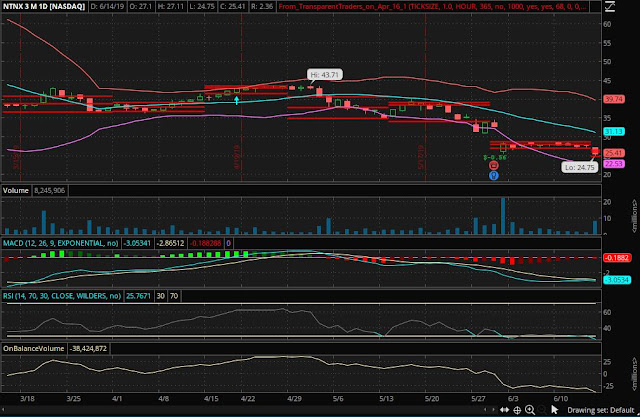Click the D: 6/14/19 date field

(107, 7)
